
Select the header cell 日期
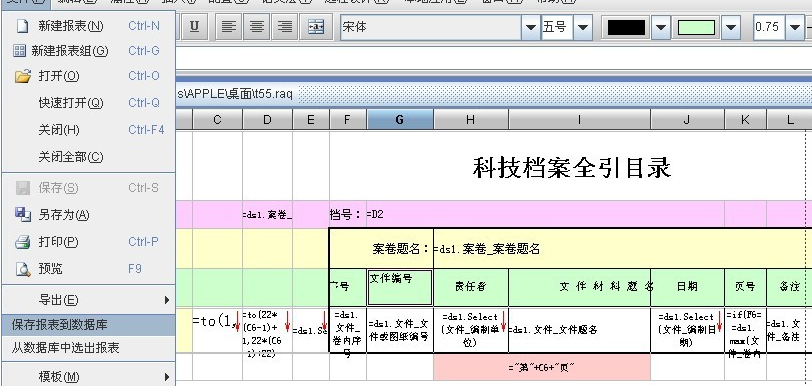click(687, 288)
